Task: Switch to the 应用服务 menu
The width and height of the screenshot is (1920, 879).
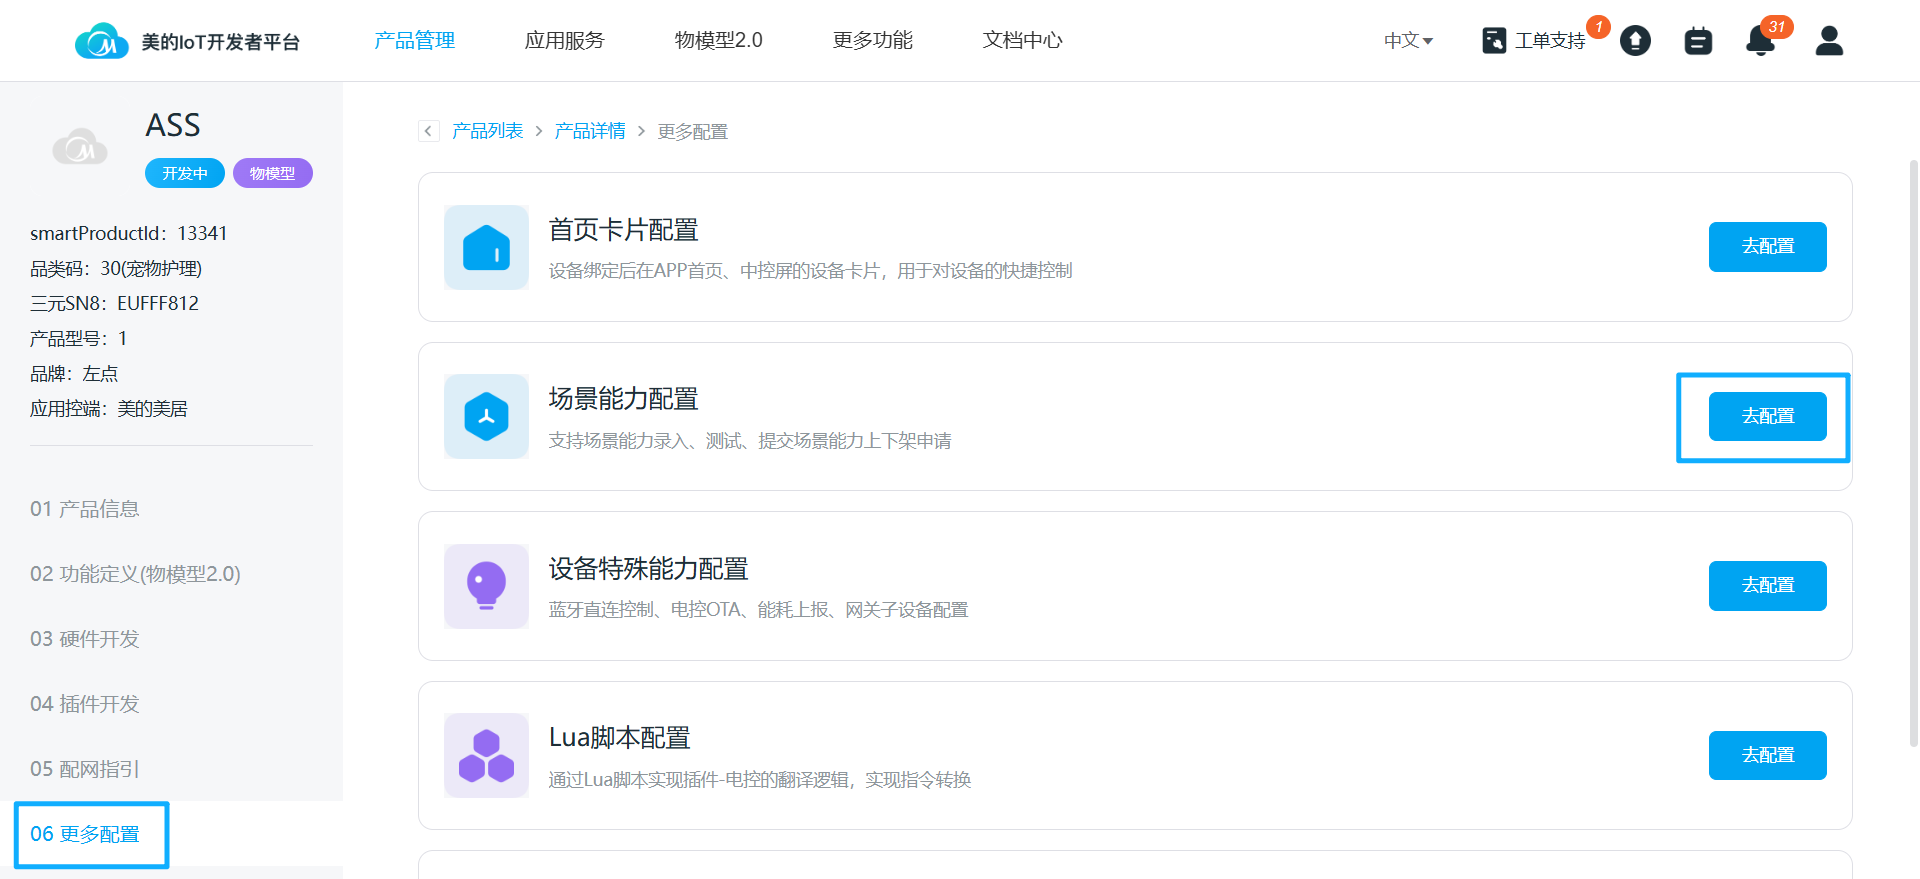Action: 564,41
